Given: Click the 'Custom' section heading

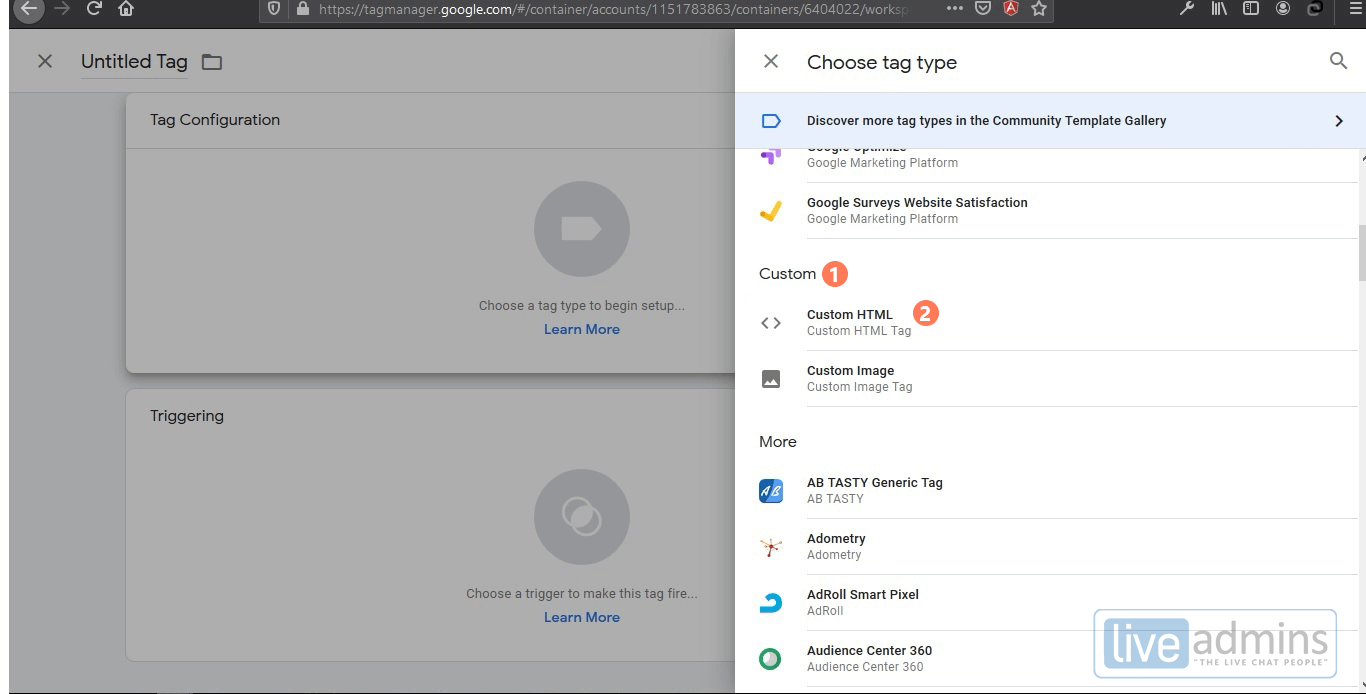Looking at the screenshot, I should click(x=788, y=274).
